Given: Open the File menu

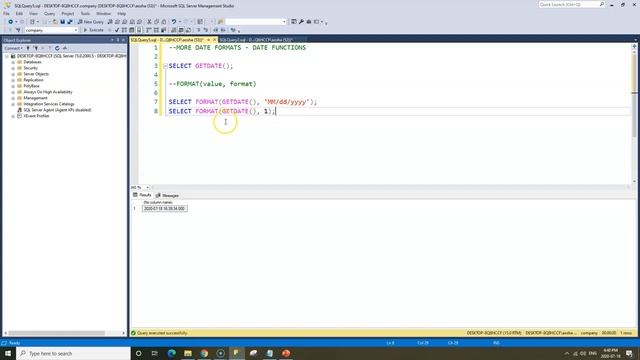Looking at the screenshot, I should click(x=6, y=13).
